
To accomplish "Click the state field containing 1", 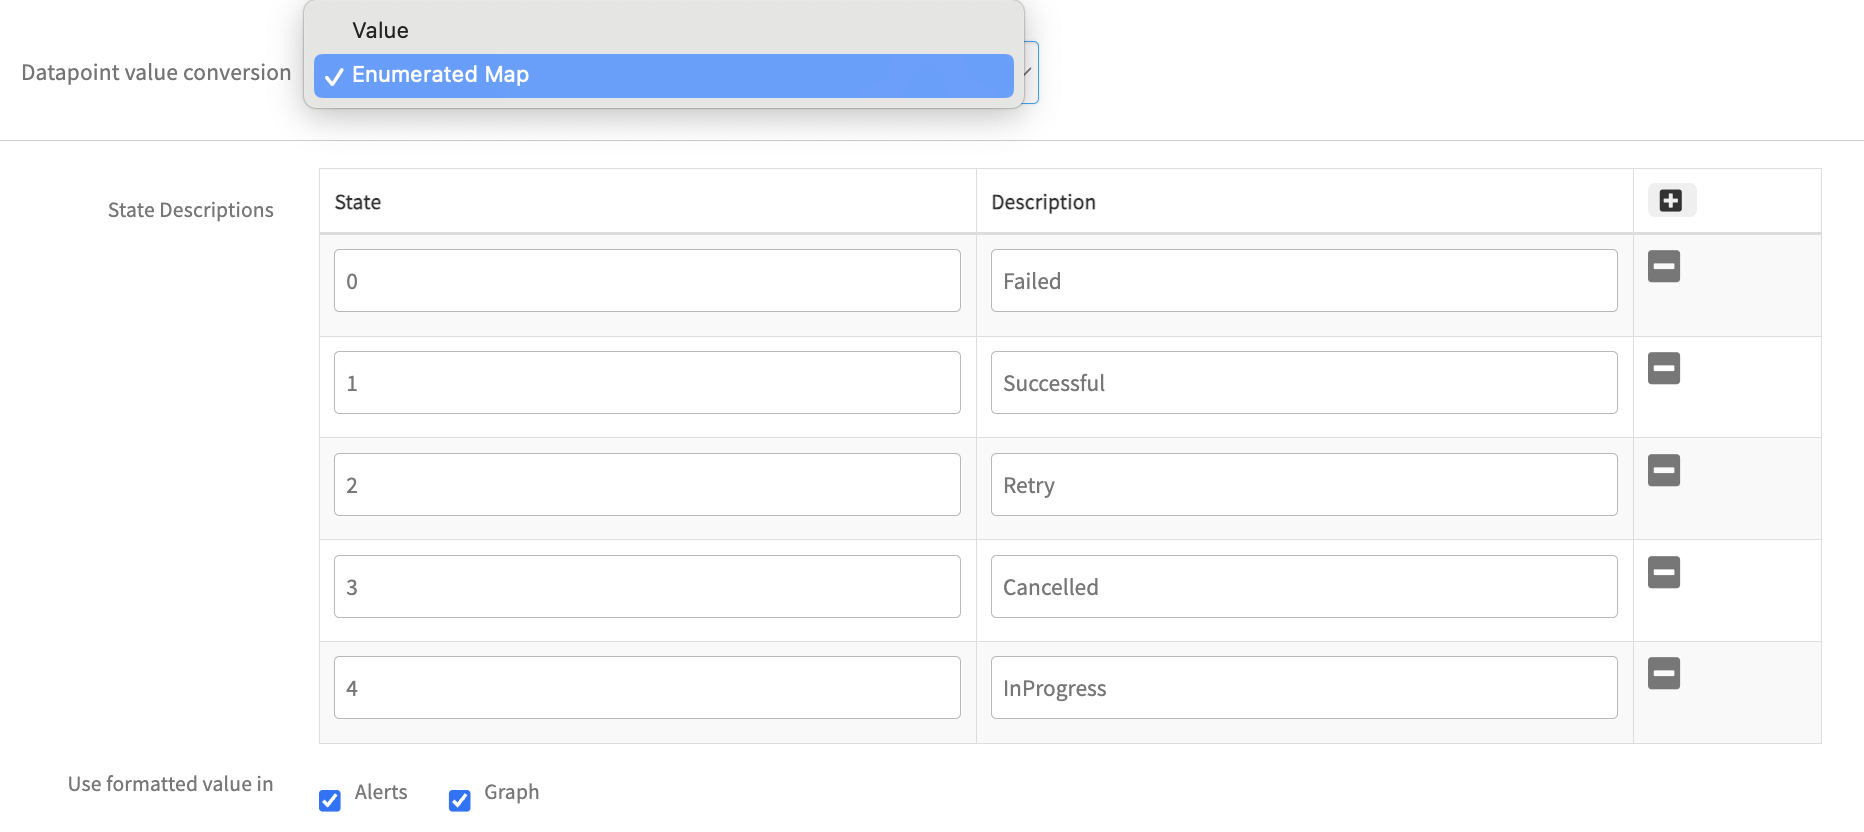I will pyautogui.click(x=647, y=383).
